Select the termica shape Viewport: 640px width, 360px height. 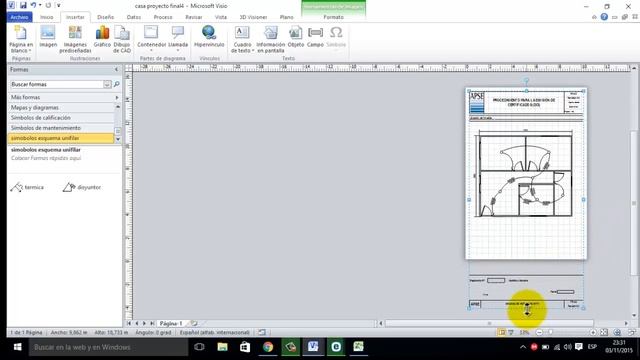point(27,187)
